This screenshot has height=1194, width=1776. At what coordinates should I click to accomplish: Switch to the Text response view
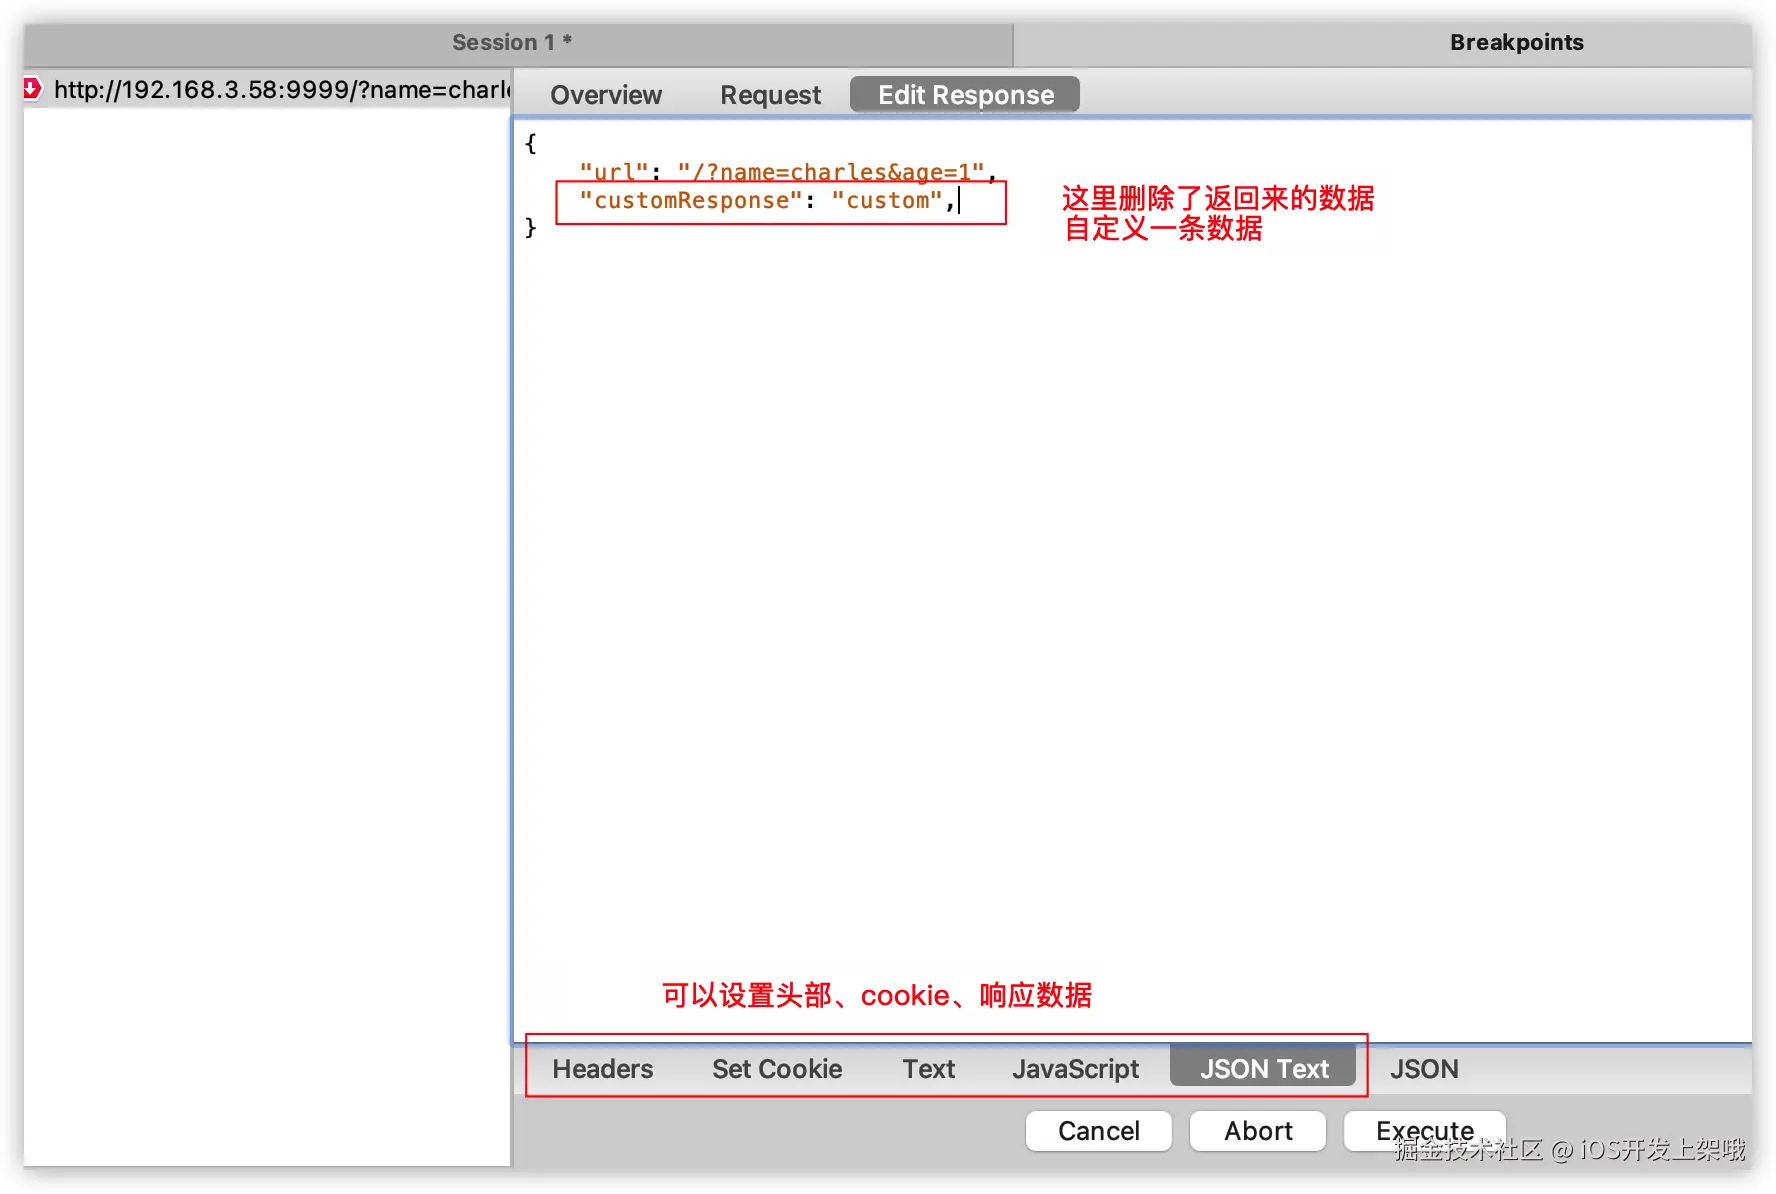(928, 1068)
